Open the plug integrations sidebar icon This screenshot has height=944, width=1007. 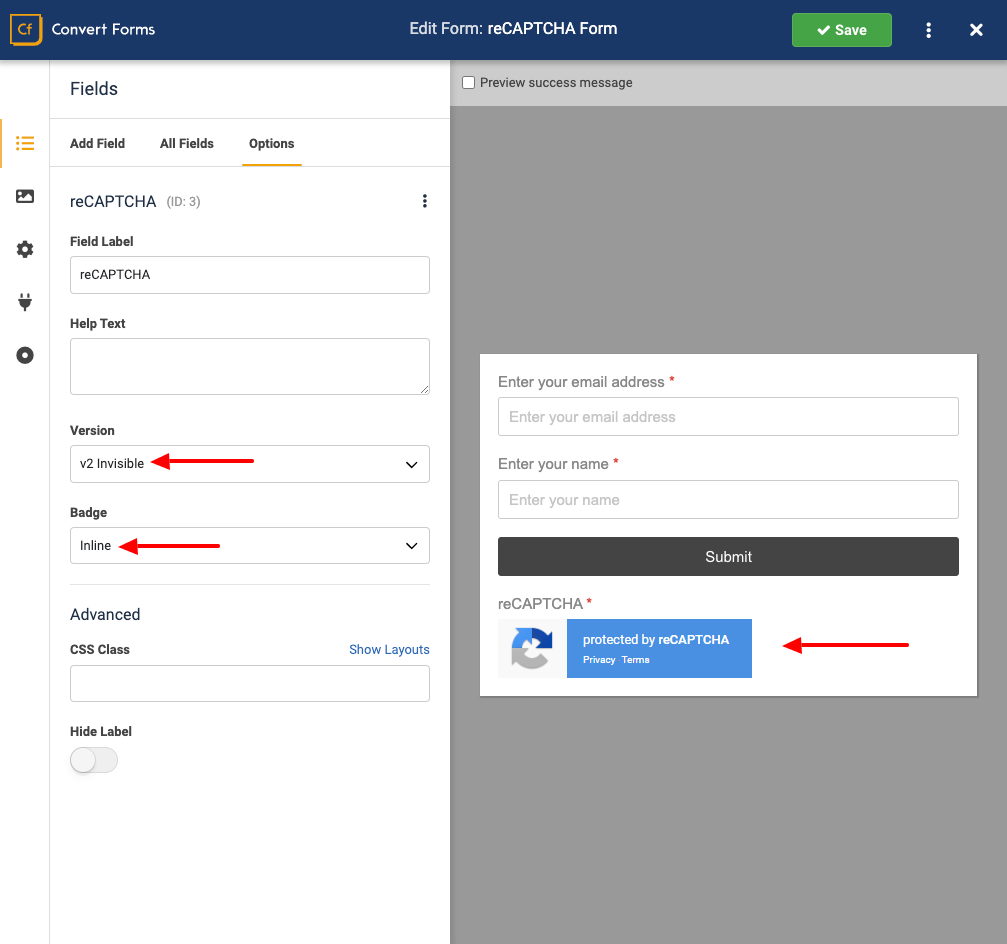point(25,302)
